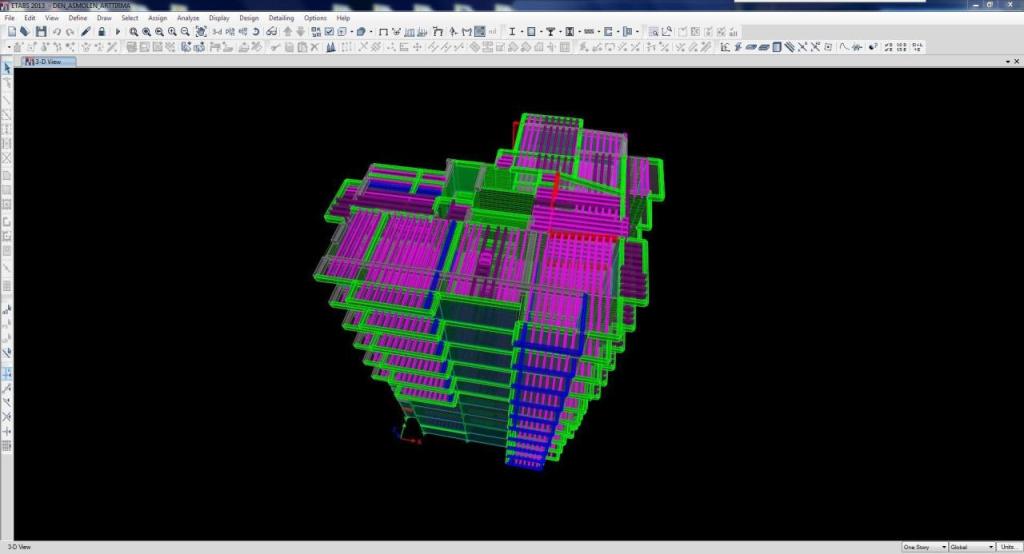1024x554 pixels.
Task: Click the Units button in status bar
Action: [x=1008, y=547]
